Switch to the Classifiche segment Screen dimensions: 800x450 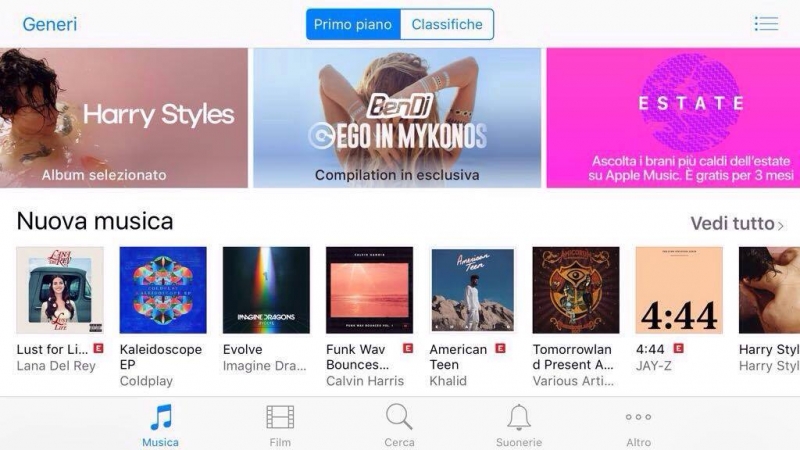point(447,24)
